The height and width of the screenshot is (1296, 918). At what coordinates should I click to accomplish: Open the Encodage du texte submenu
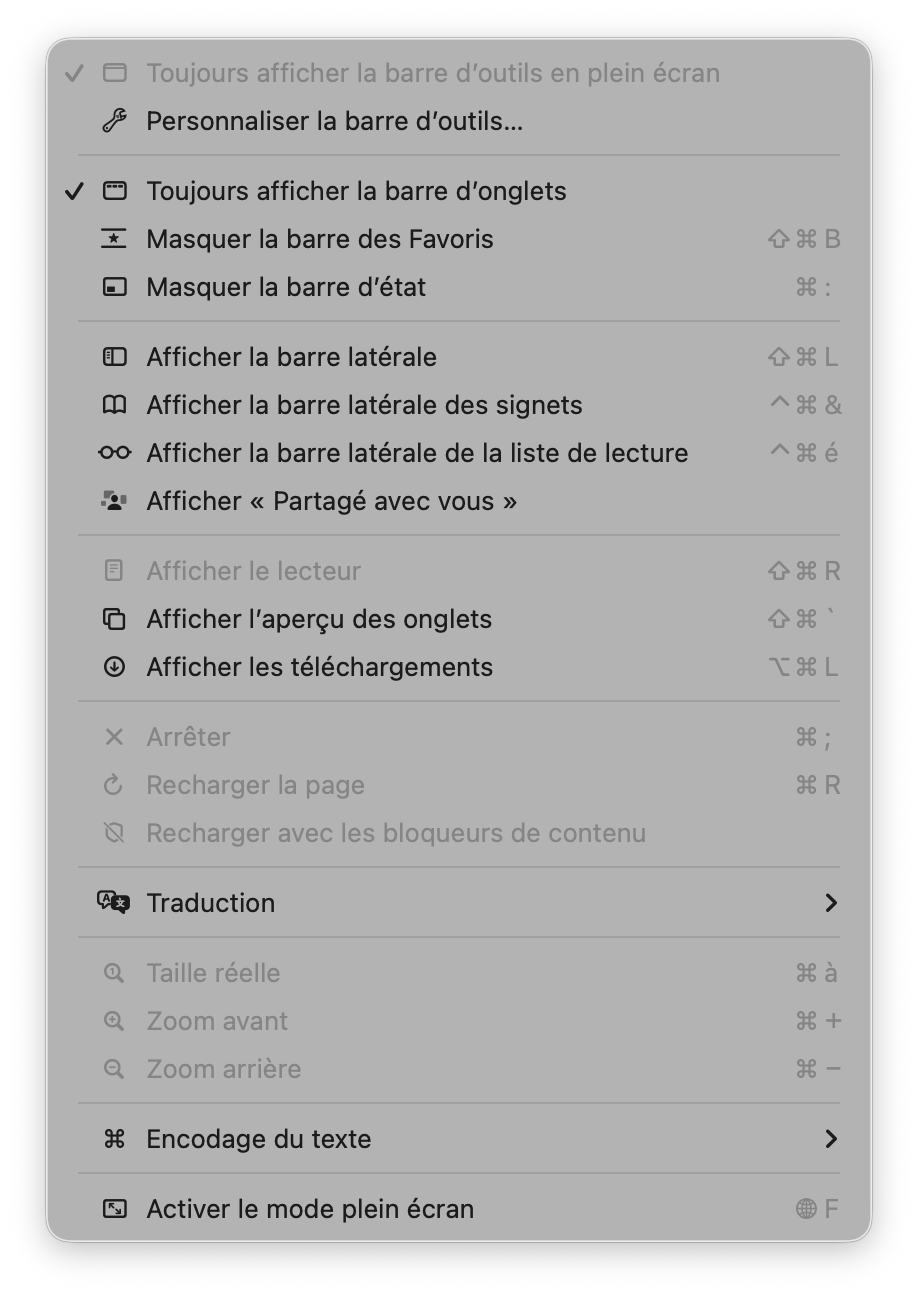(x=258, y=1139)
